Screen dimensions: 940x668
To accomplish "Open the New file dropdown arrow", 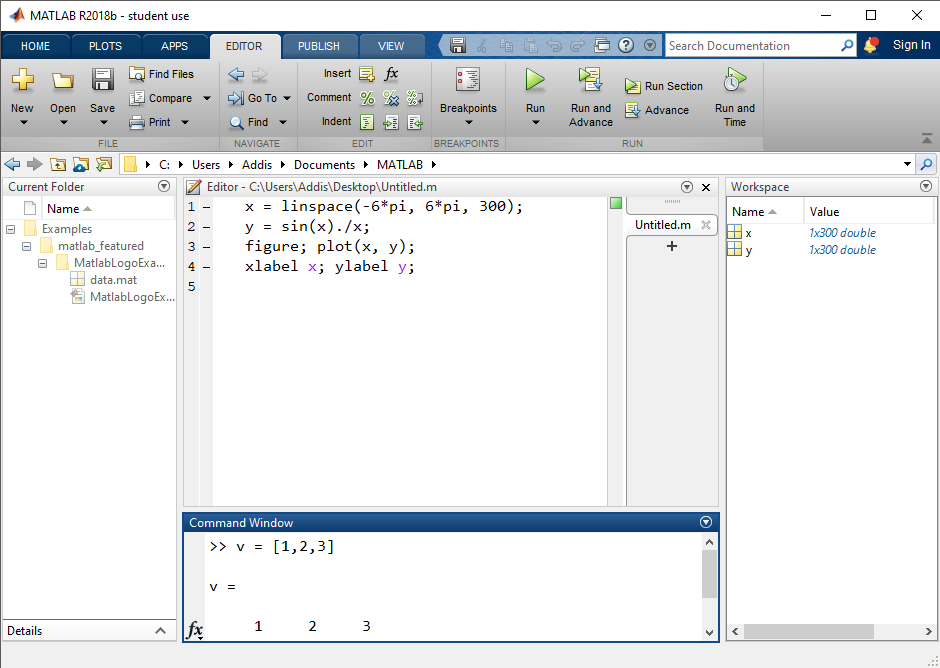I will pyautogui.click(x=22, y=122).
